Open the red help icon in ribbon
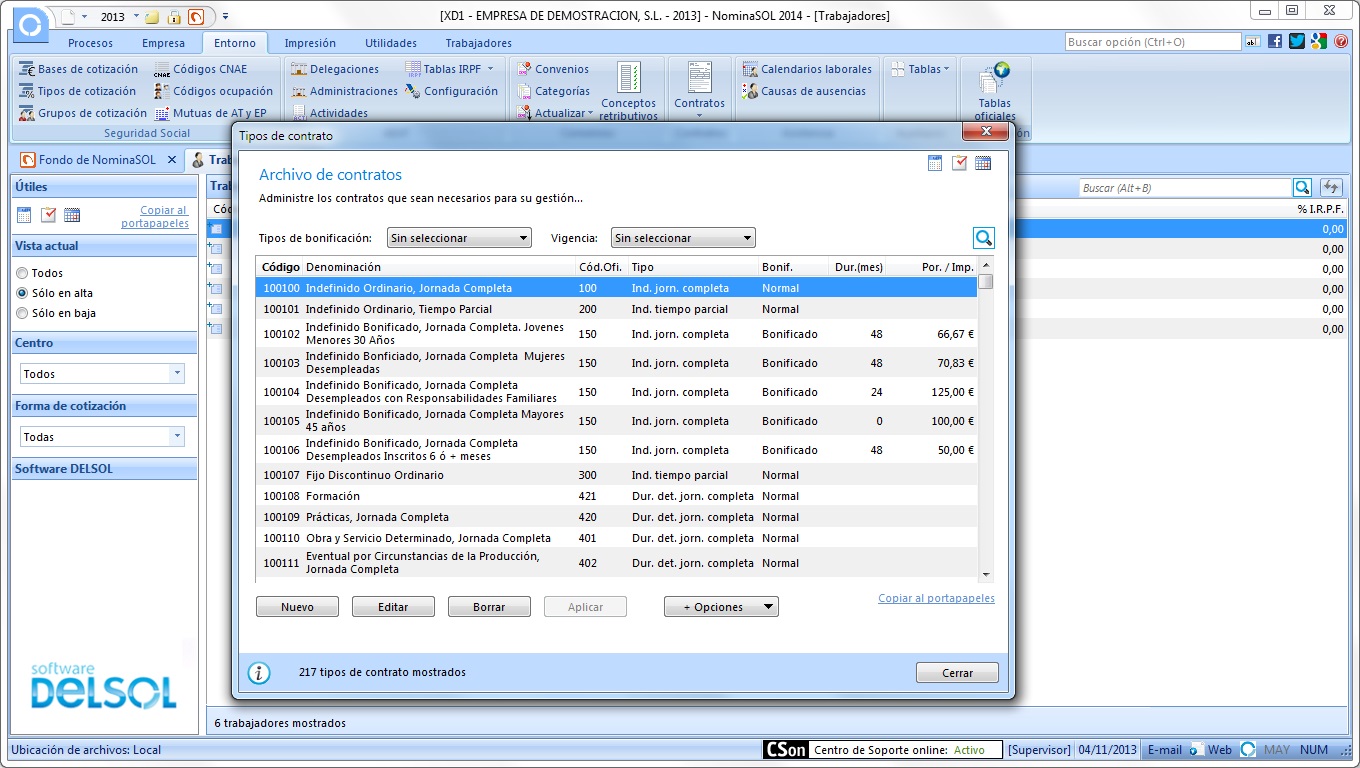 tap(1341, 41)
